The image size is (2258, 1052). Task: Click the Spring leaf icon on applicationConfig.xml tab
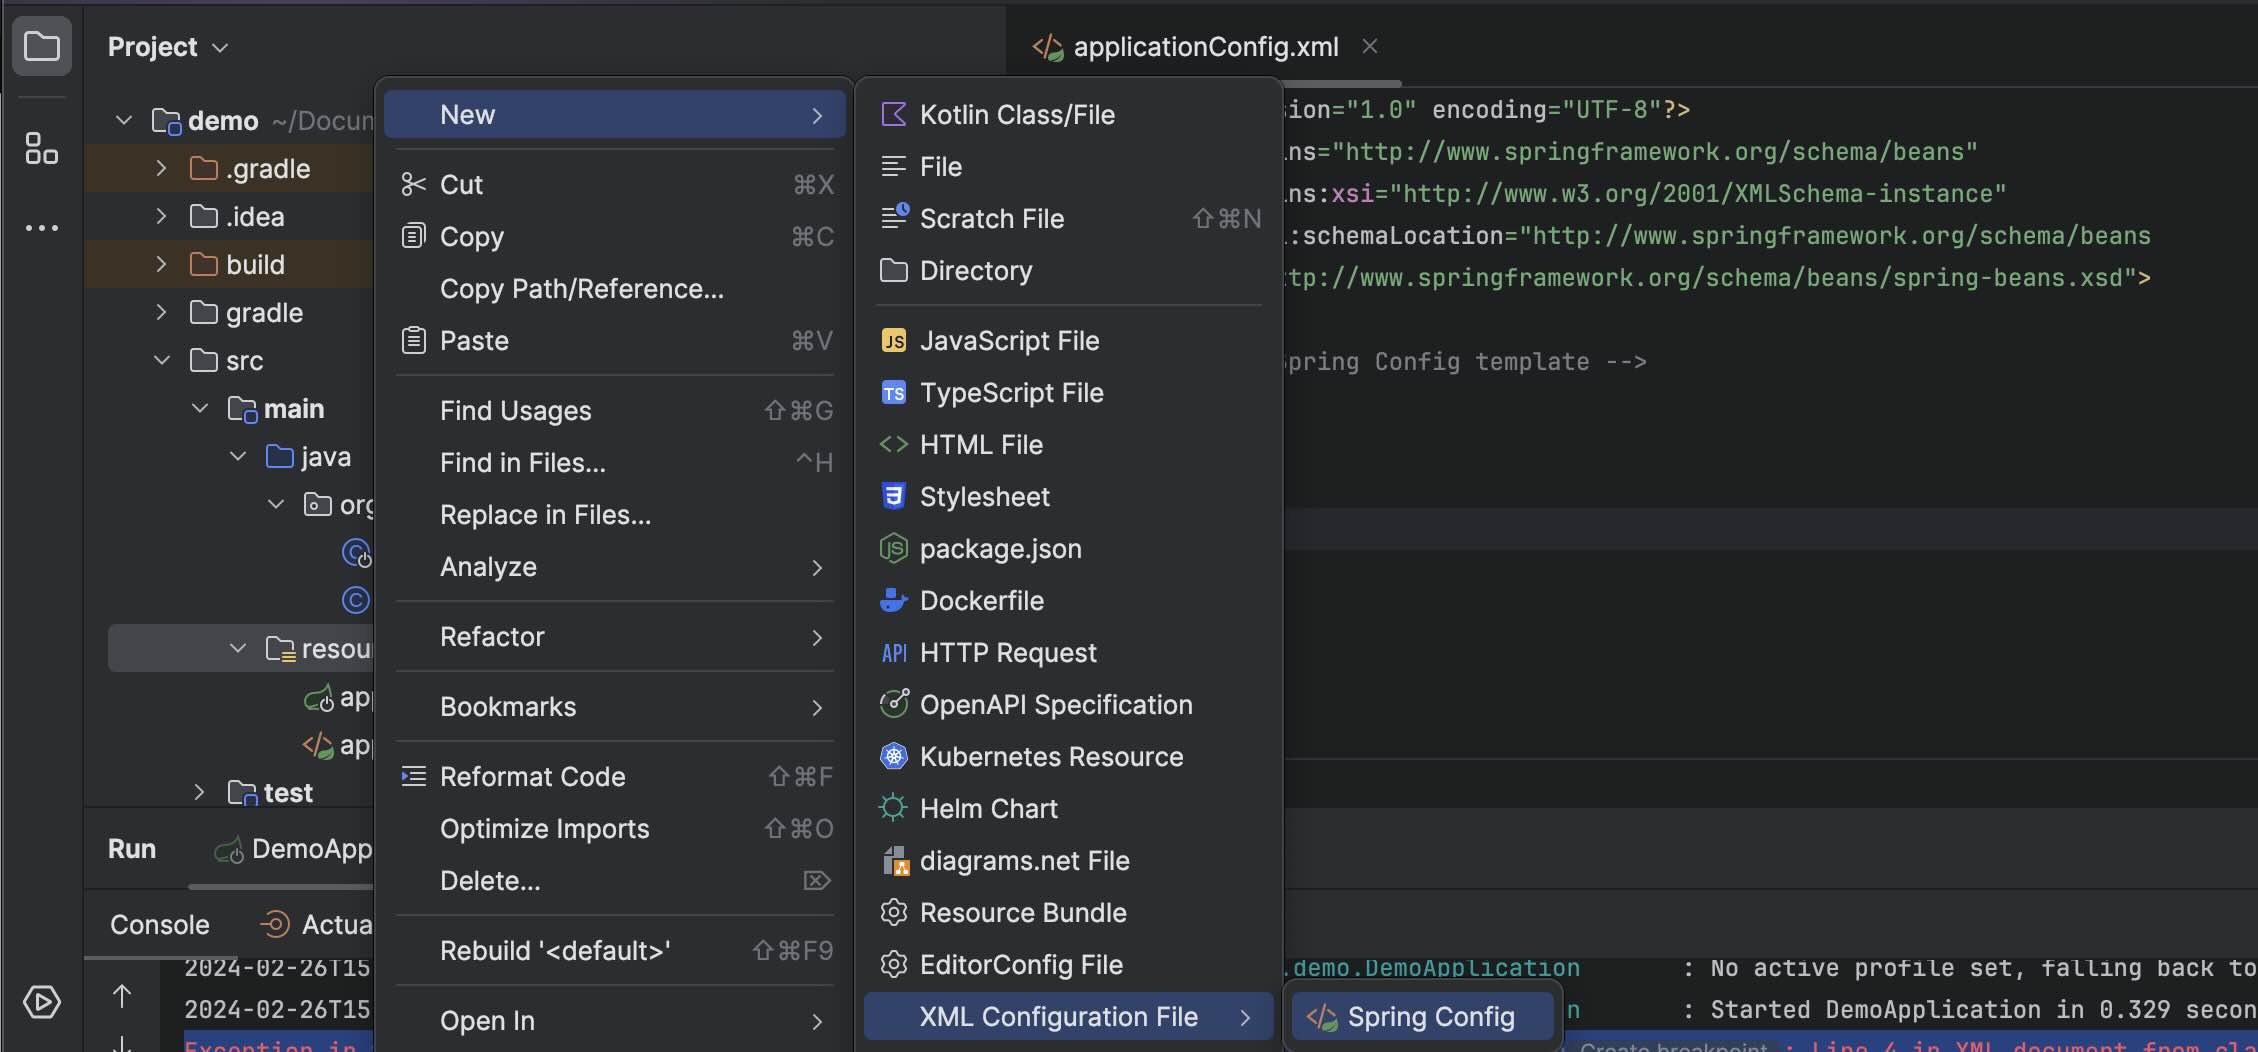1048,46
